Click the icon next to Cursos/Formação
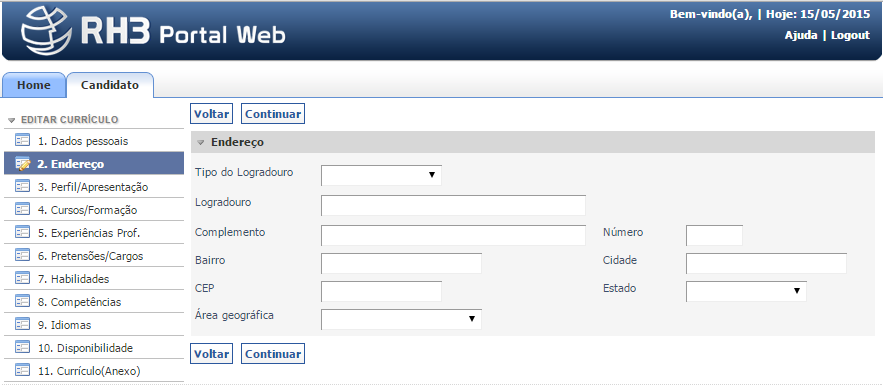This screenshot has width=883, height=386. point(23,210)
